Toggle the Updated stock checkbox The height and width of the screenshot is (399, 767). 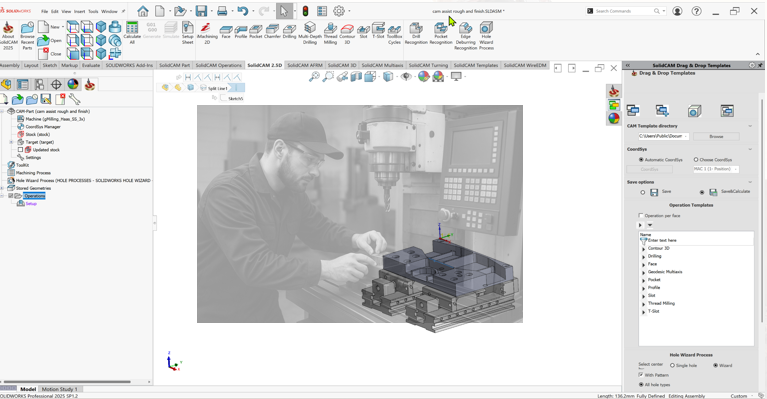pyautogui.click(x=20, y=150)
